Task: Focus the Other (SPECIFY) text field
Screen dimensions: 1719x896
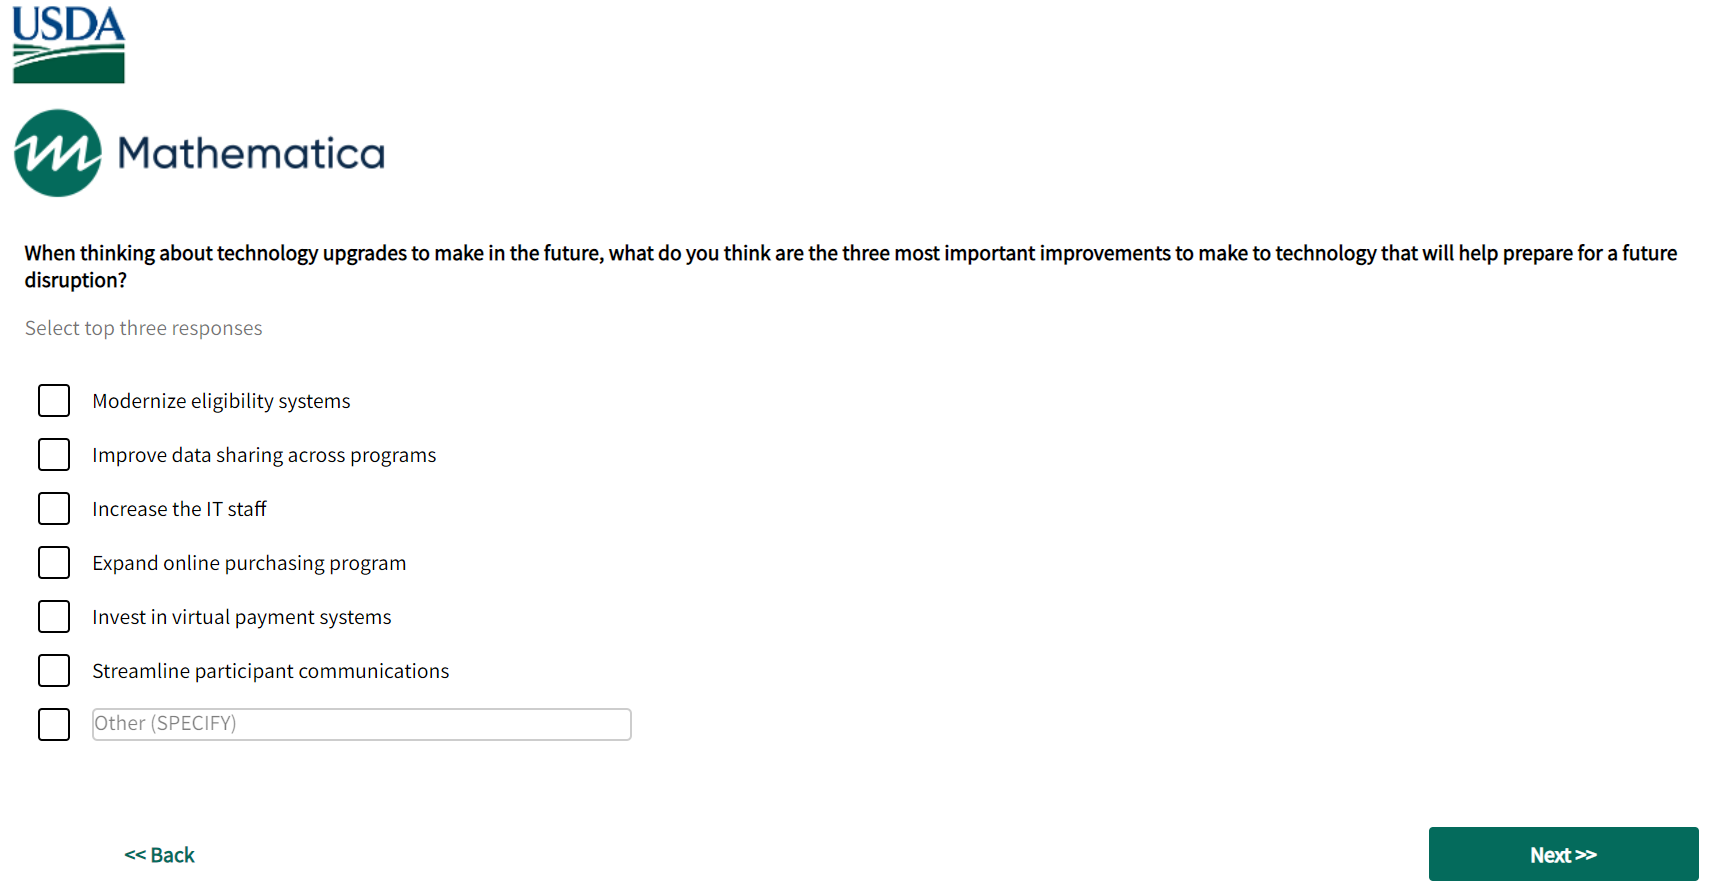Action: 361,725
